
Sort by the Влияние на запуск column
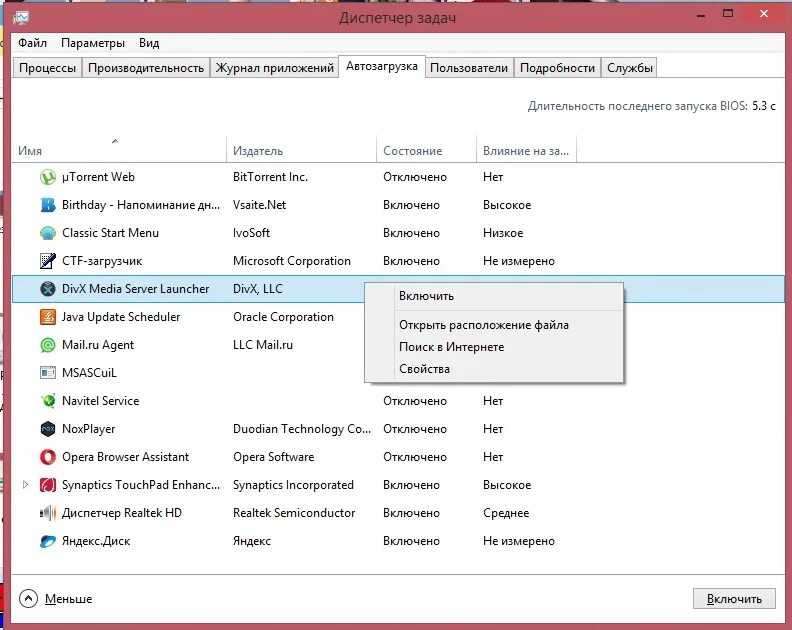click(x=526, y=151)
